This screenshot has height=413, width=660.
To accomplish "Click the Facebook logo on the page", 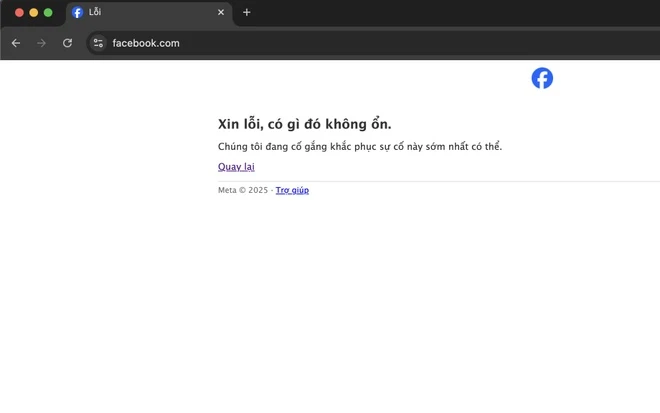I will (542, 79).
